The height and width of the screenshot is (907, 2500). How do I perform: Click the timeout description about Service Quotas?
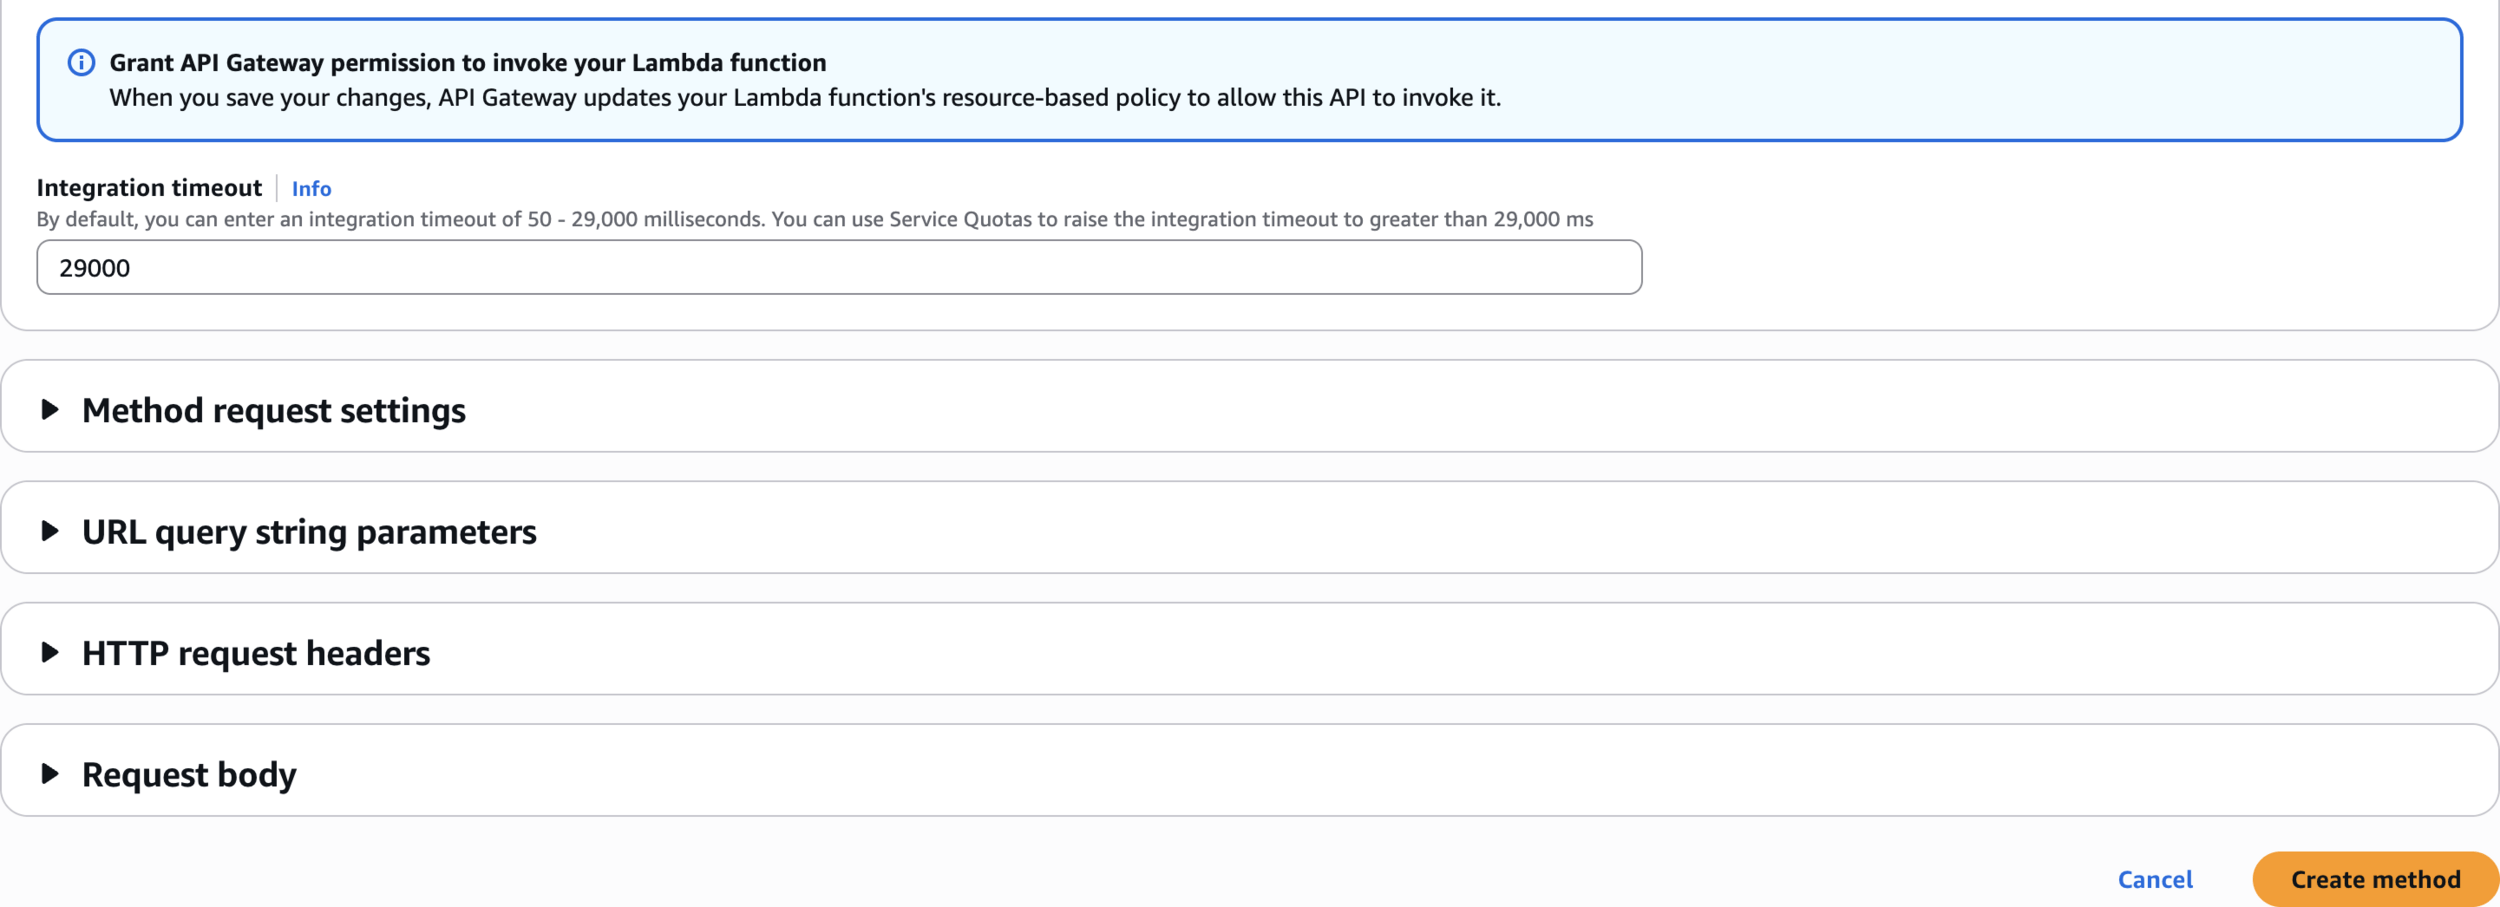tap(815, 219)
